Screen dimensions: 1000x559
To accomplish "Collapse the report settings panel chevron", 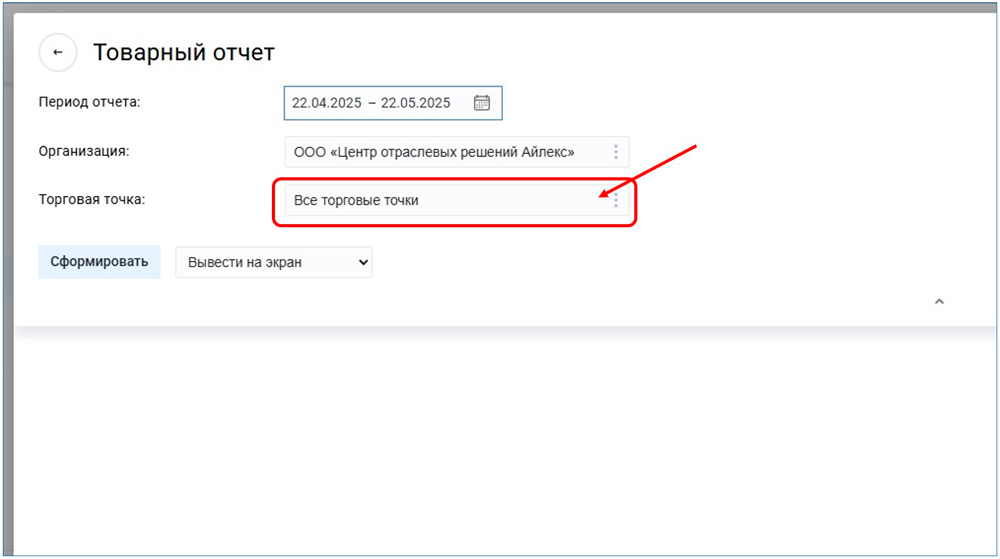I will click(x=938, y=301).
